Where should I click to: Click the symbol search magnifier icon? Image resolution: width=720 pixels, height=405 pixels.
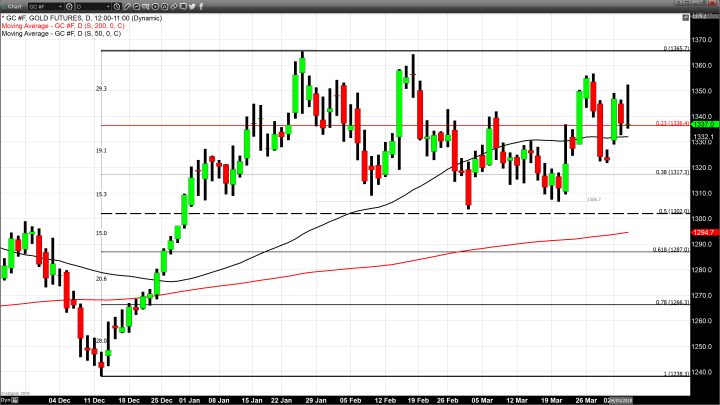point(69,6)
